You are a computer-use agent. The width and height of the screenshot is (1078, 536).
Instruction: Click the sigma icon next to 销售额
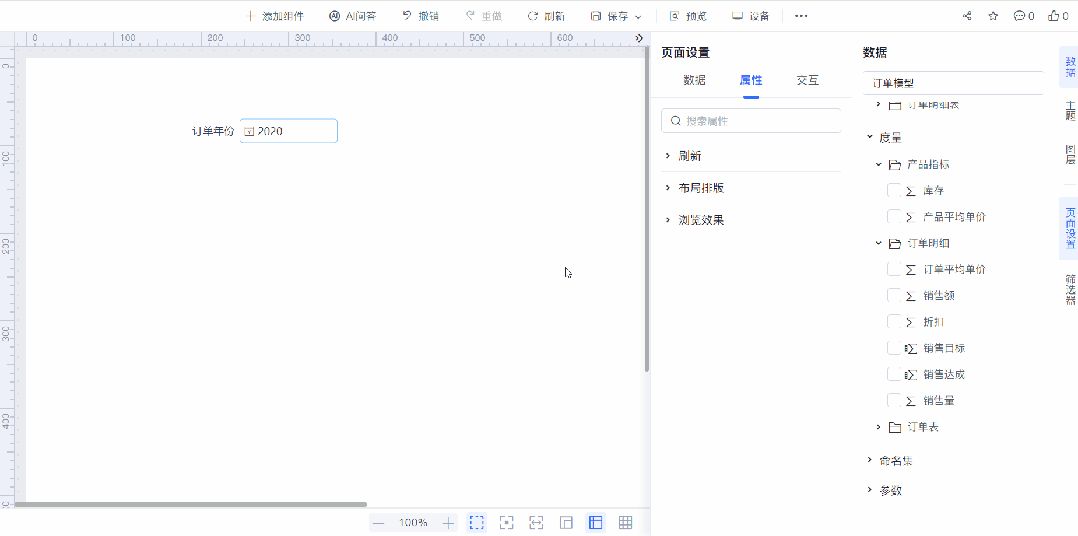[911, 296]
